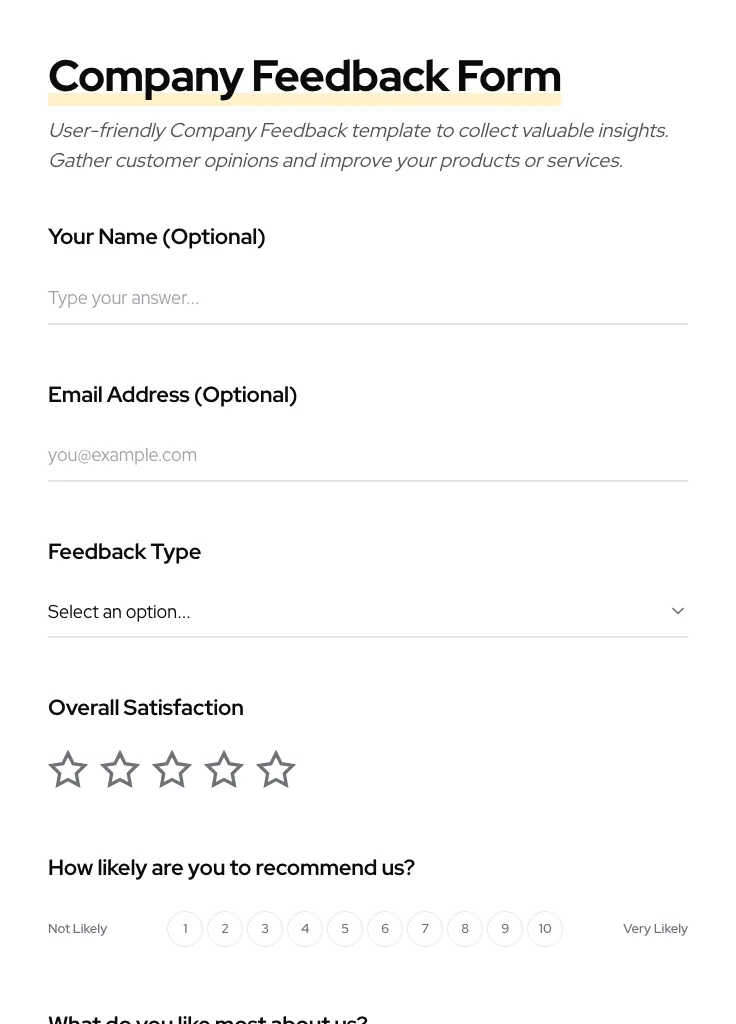Viewport: 736px width, 1024px height.
Task: Give five stars overall satisfaction
Action: [x=276, y=770]
